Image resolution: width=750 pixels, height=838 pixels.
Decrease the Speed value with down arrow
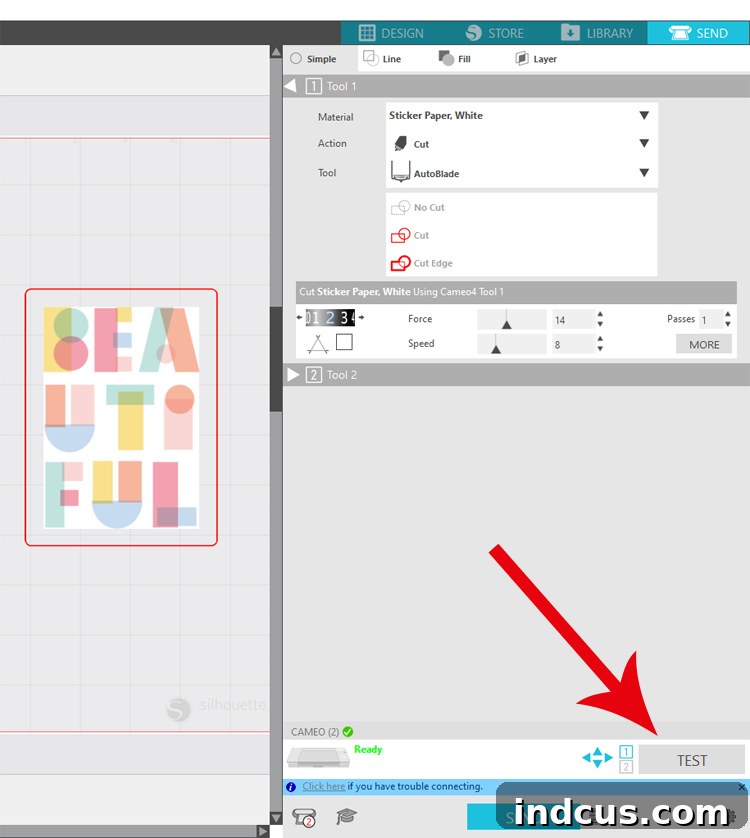point(600,348)
